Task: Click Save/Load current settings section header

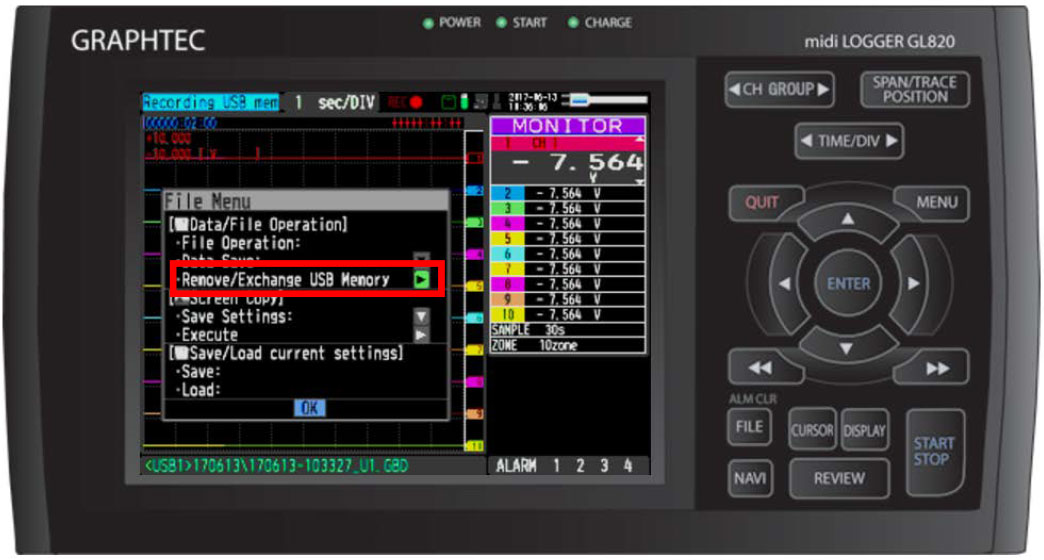Action: coord(286,353)
